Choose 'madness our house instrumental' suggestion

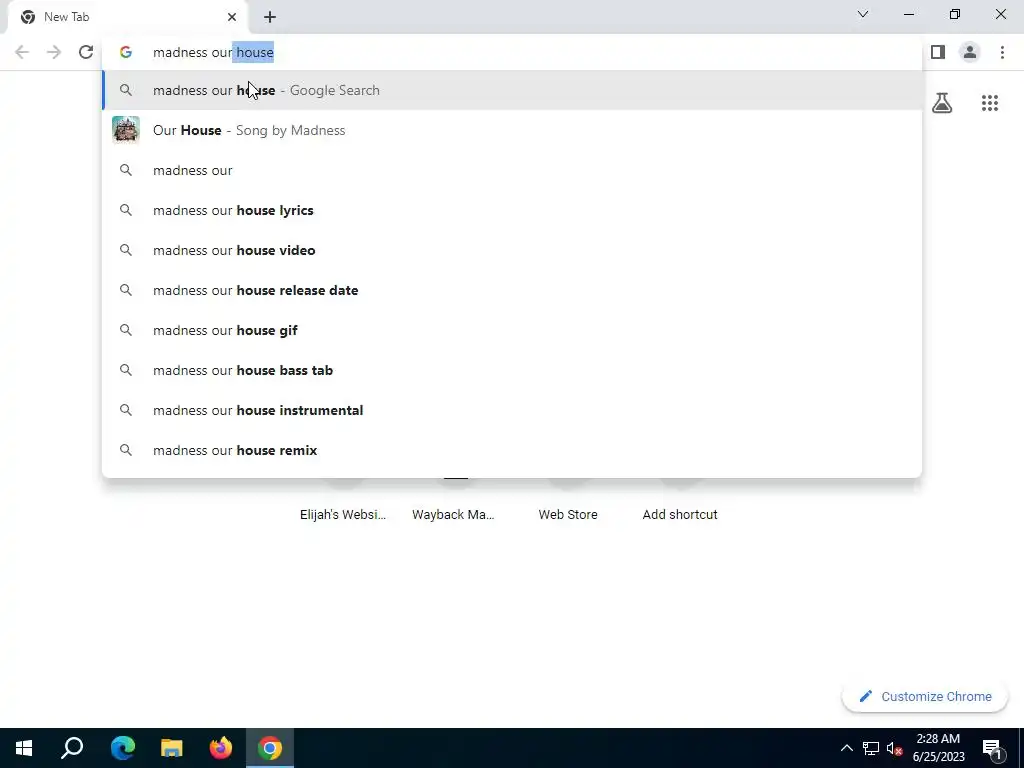[512, 410]
